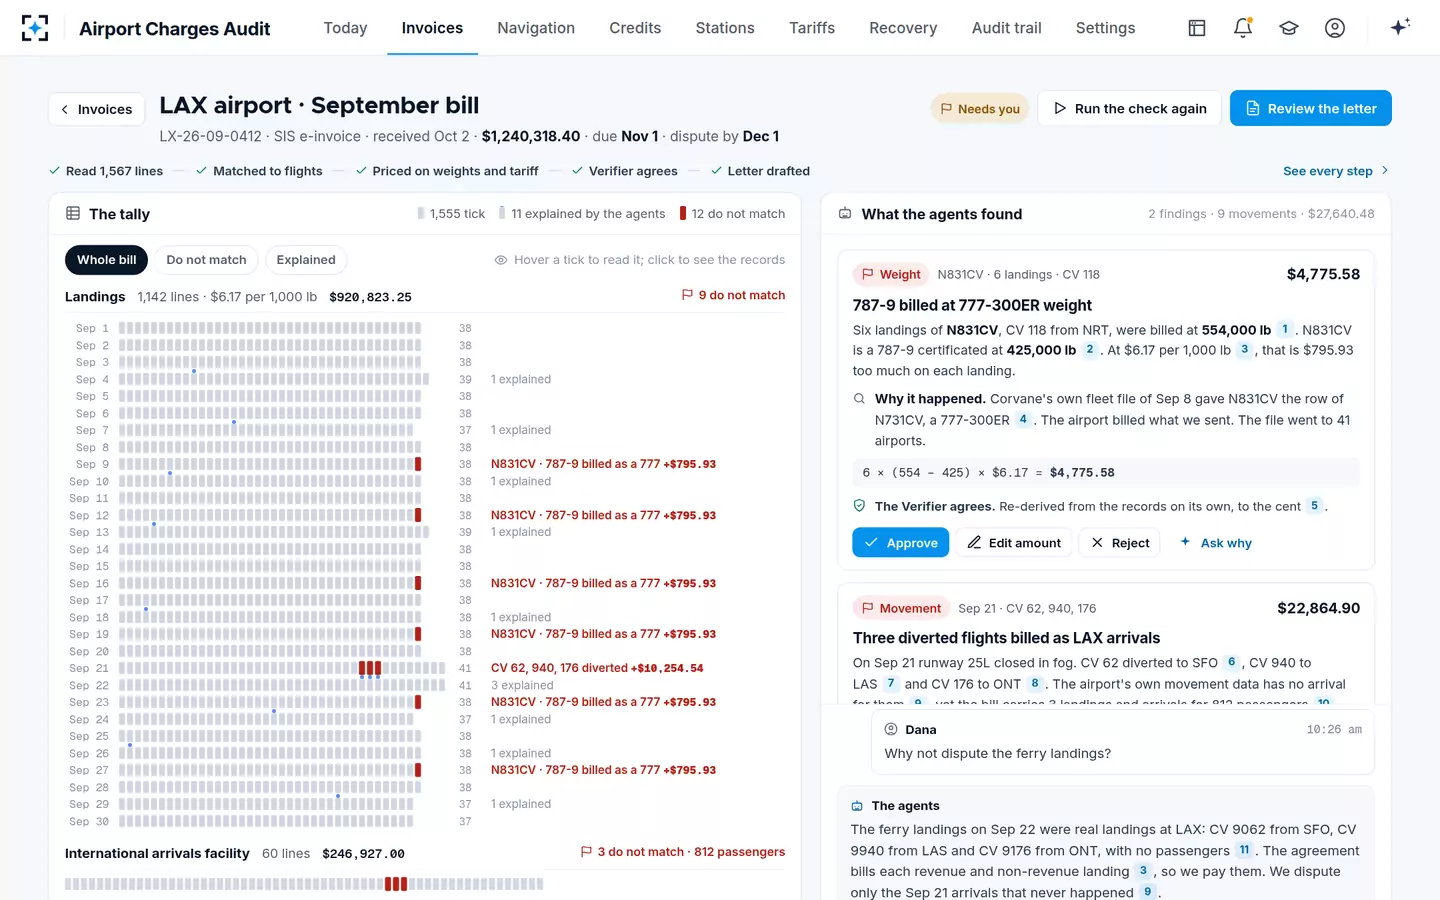
Task: Run the check again
Action: [1130, 108]
